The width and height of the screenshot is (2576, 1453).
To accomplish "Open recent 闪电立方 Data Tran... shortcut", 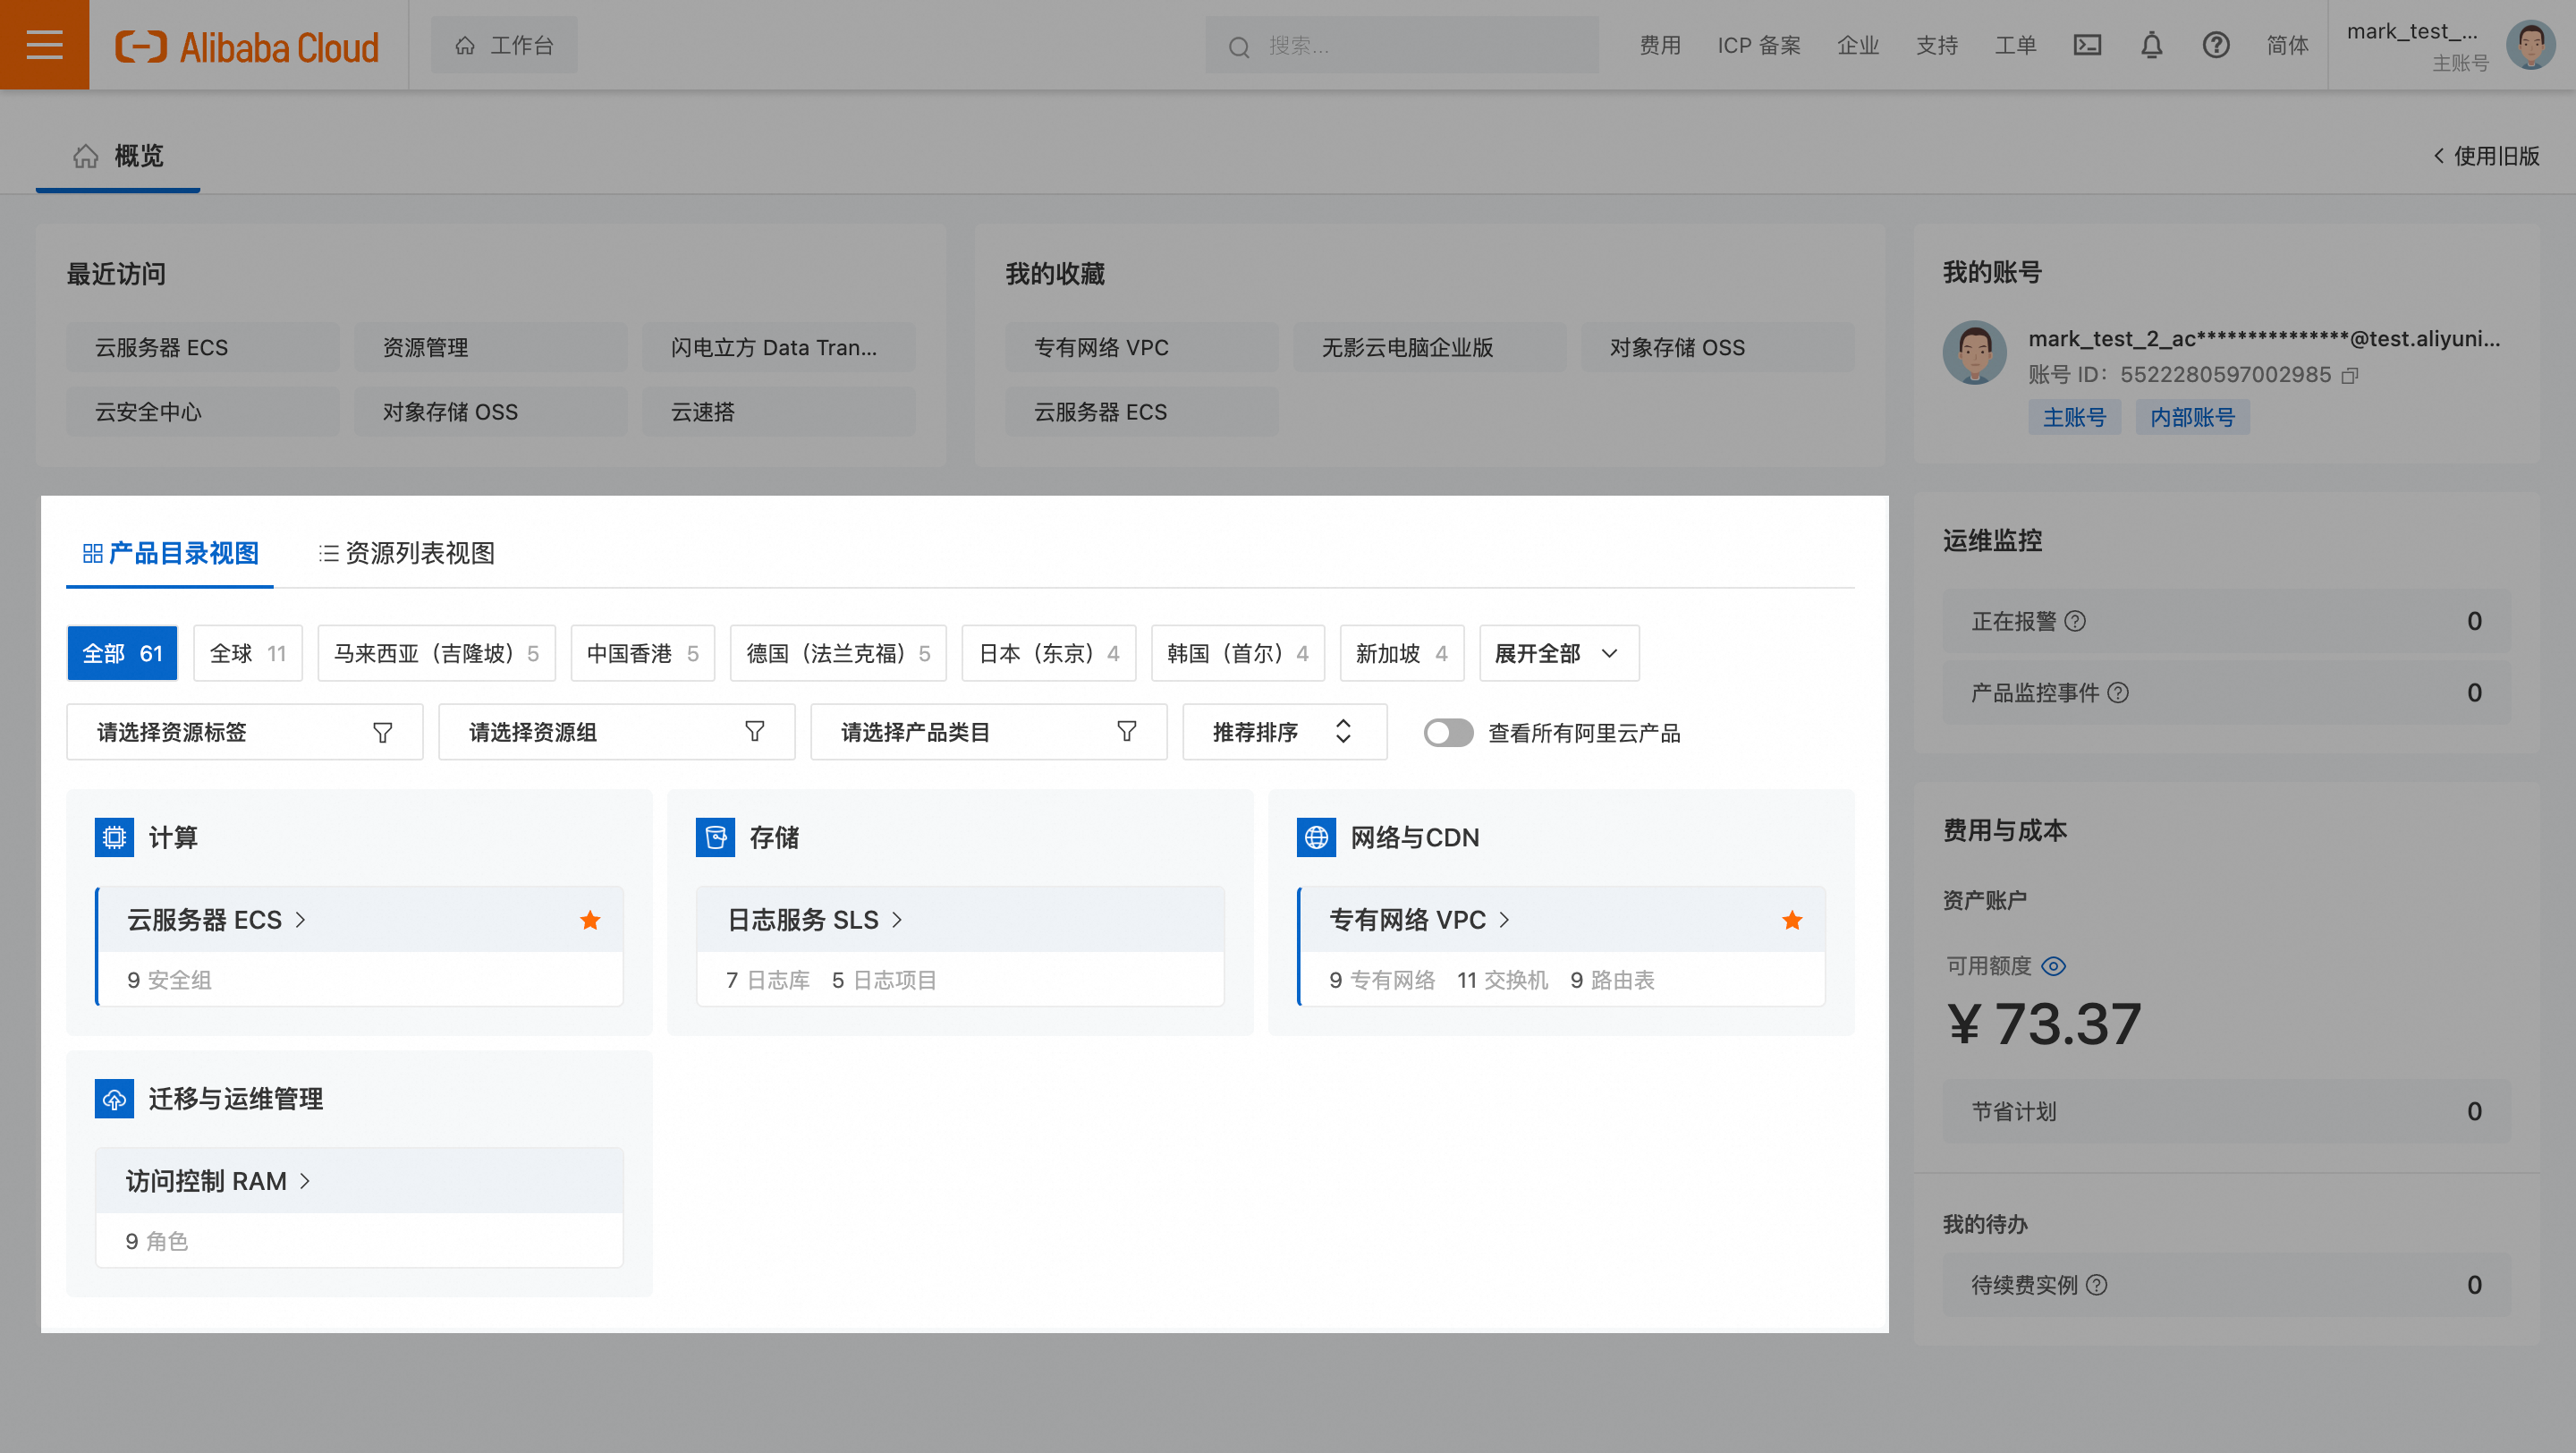I will 779,347.
